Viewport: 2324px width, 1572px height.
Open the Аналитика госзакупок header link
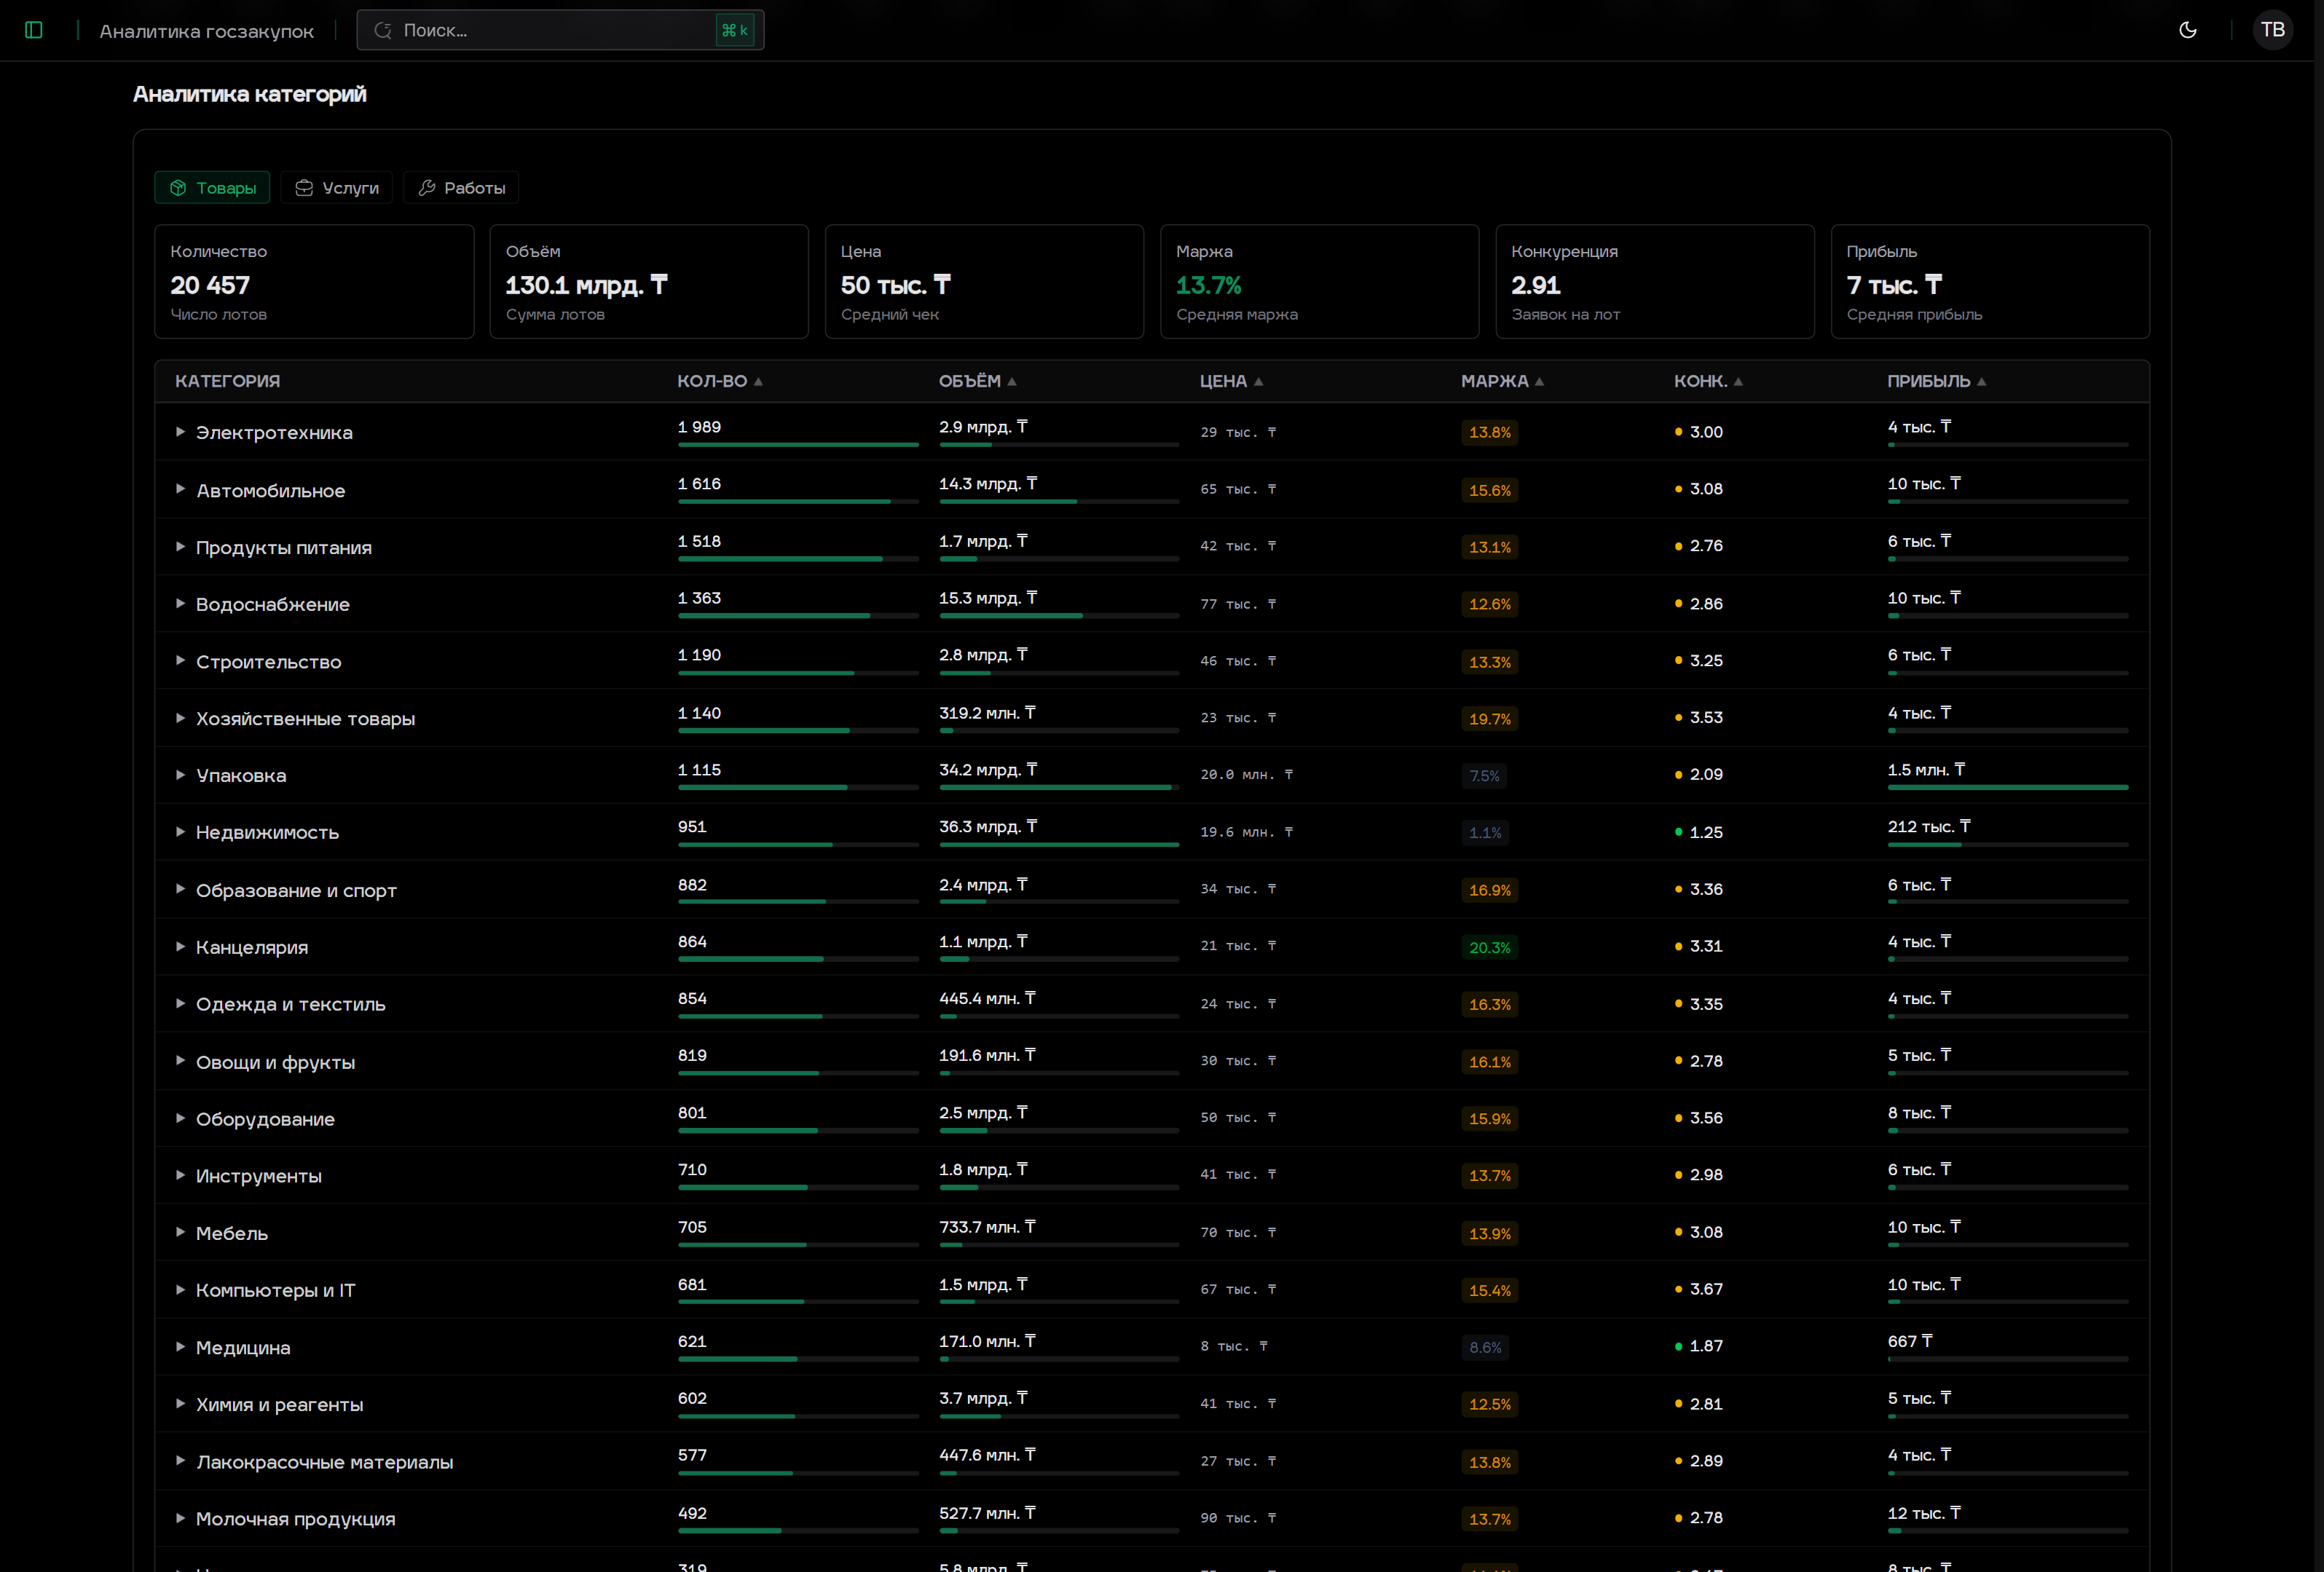(x=206, y=31)
